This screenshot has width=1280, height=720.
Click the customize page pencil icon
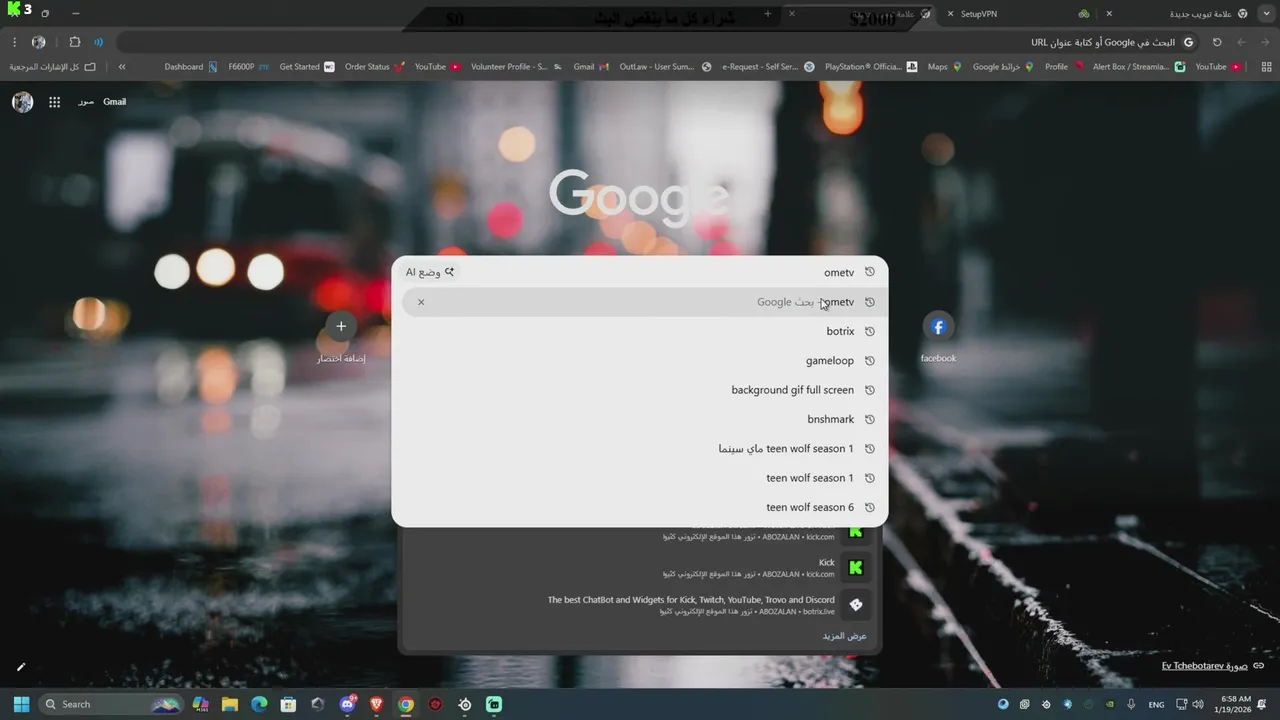tap(21, 666)
